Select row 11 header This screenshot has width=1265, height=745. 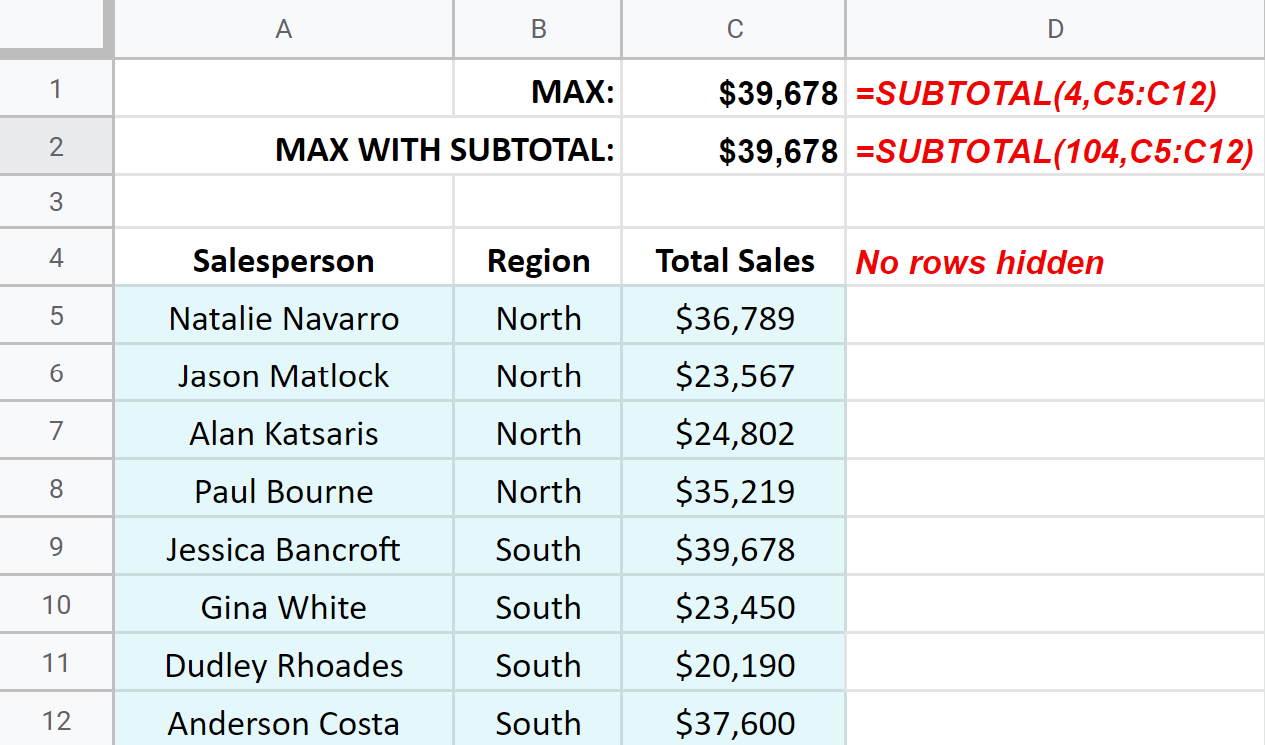tap(56, 663)
